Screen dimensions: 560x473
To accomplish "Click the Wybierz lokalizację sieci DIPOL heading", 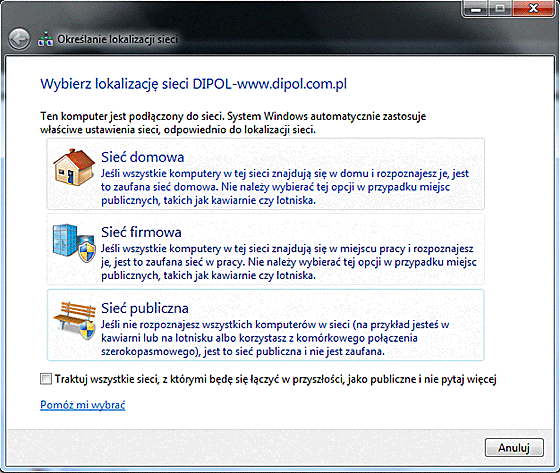I will 193,84.
